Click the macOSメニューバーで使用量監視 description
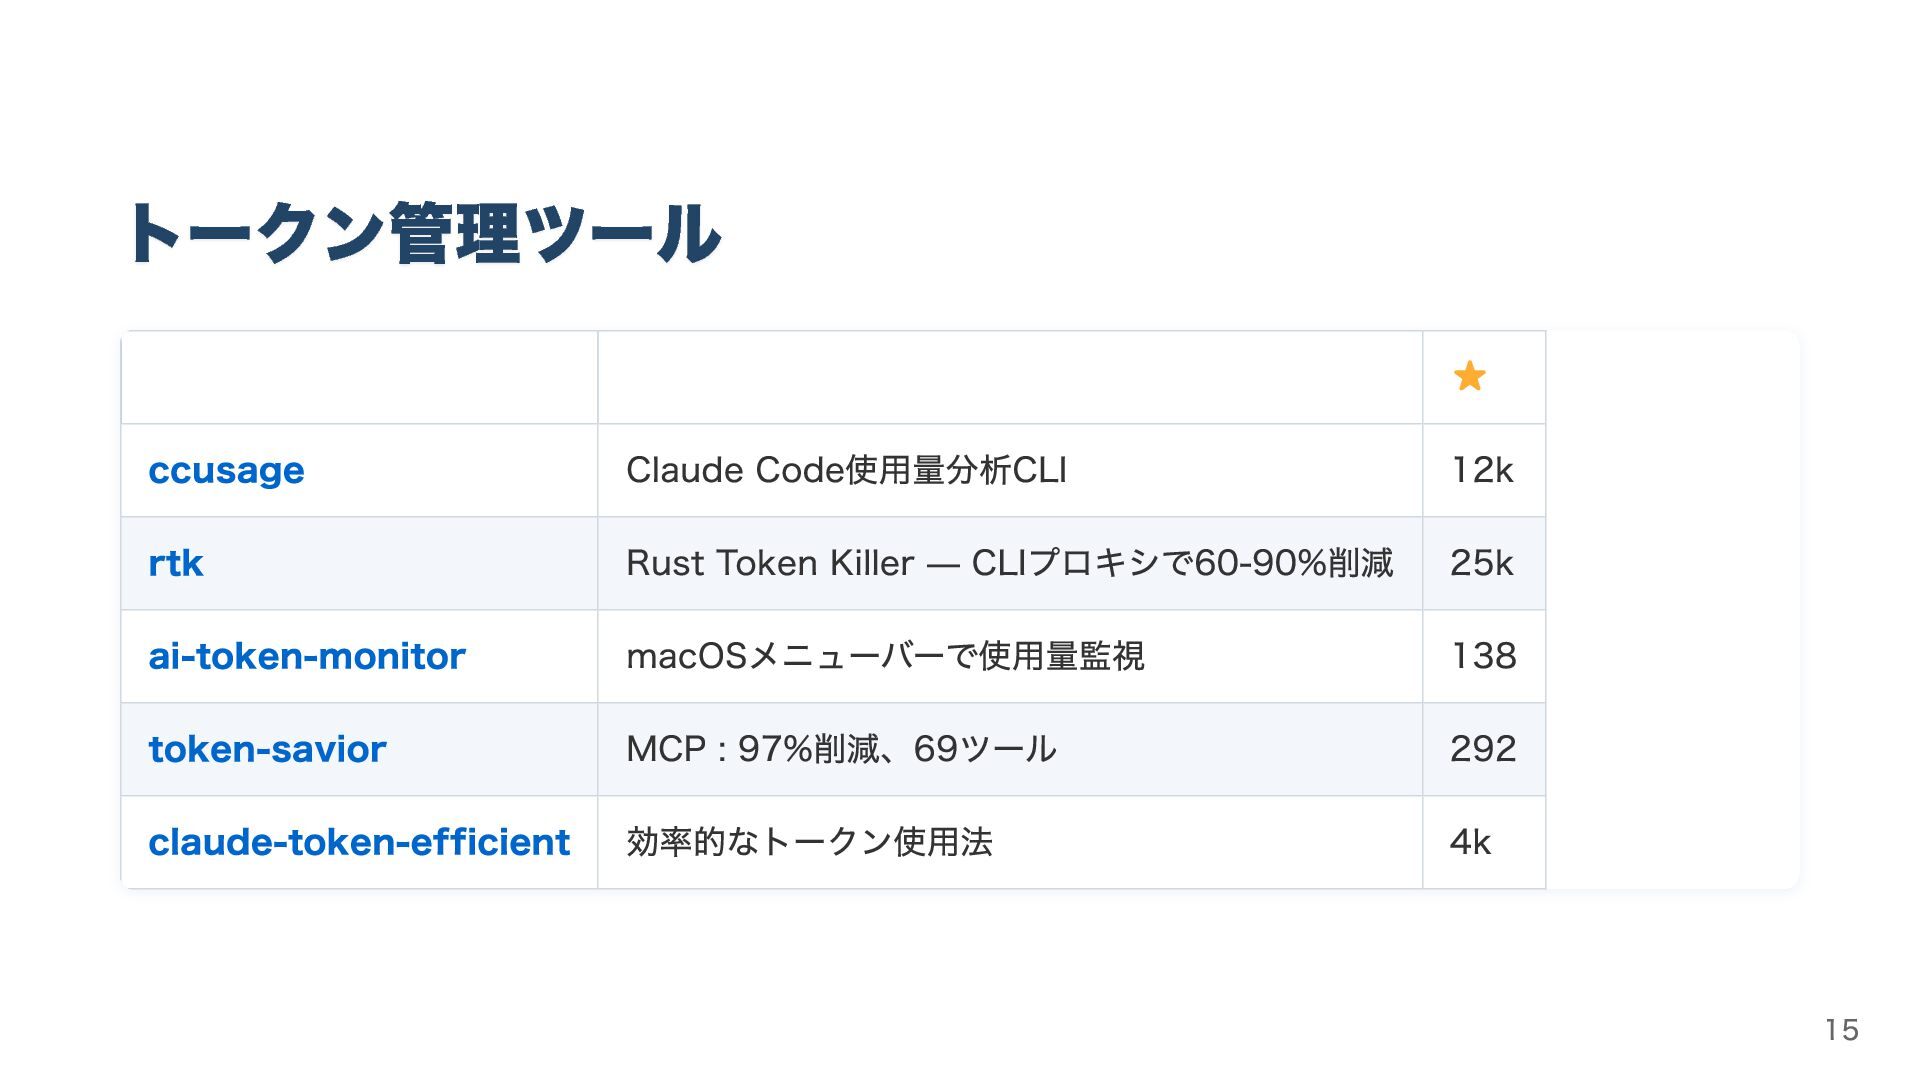 [x=885, y=656]
